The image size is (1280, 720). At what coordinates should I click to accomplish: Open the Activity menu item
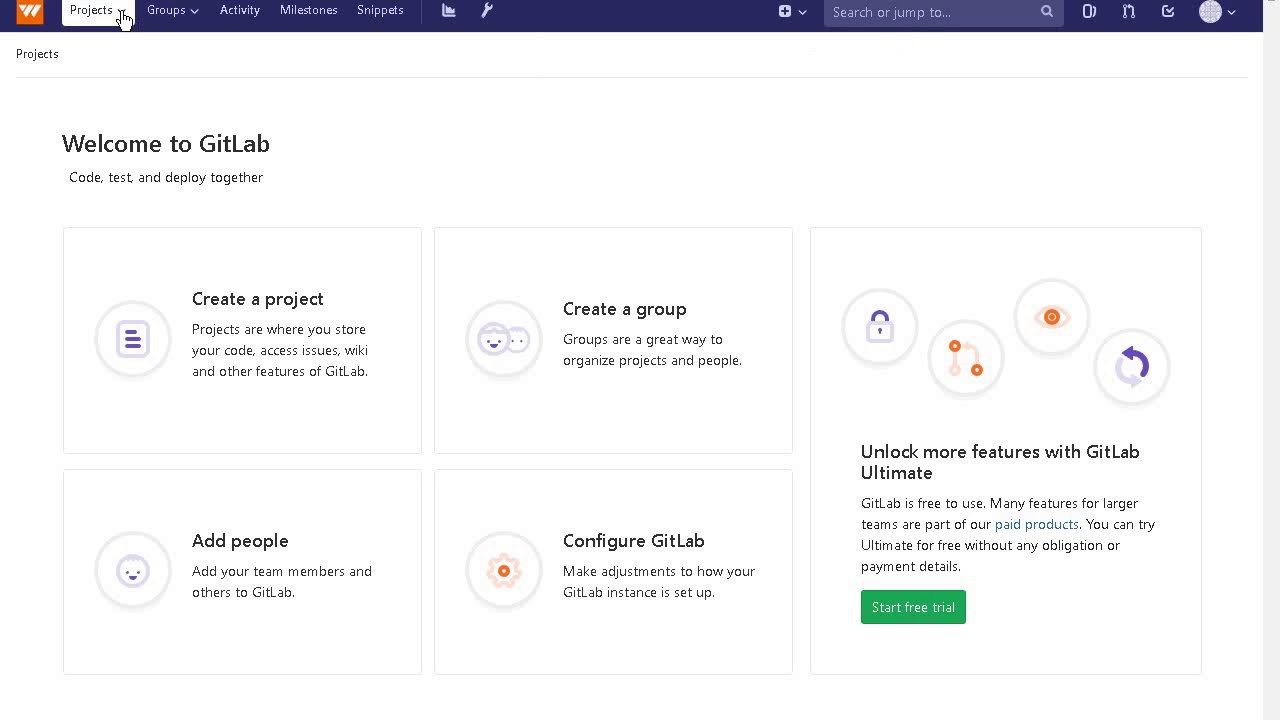240,10
